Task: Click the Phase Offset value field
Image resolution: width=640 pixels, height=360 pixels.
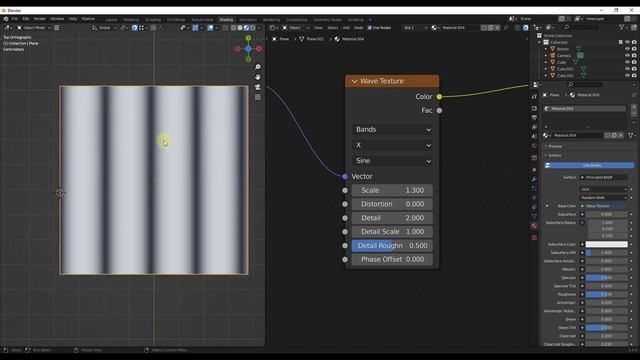Action: coord(392,259)
